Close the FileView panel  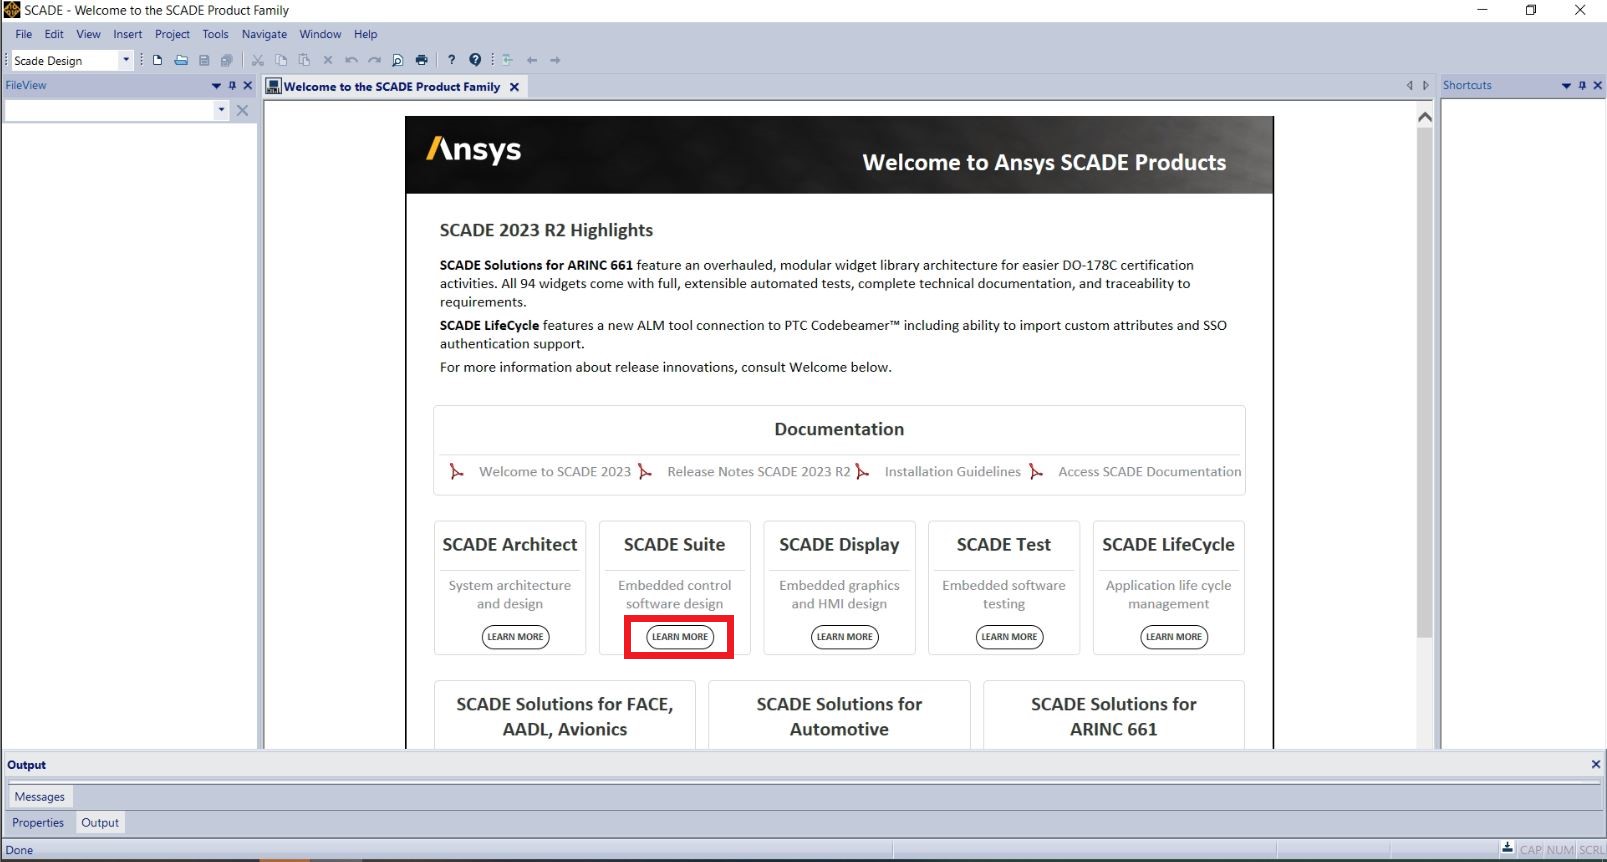[248, 86]
